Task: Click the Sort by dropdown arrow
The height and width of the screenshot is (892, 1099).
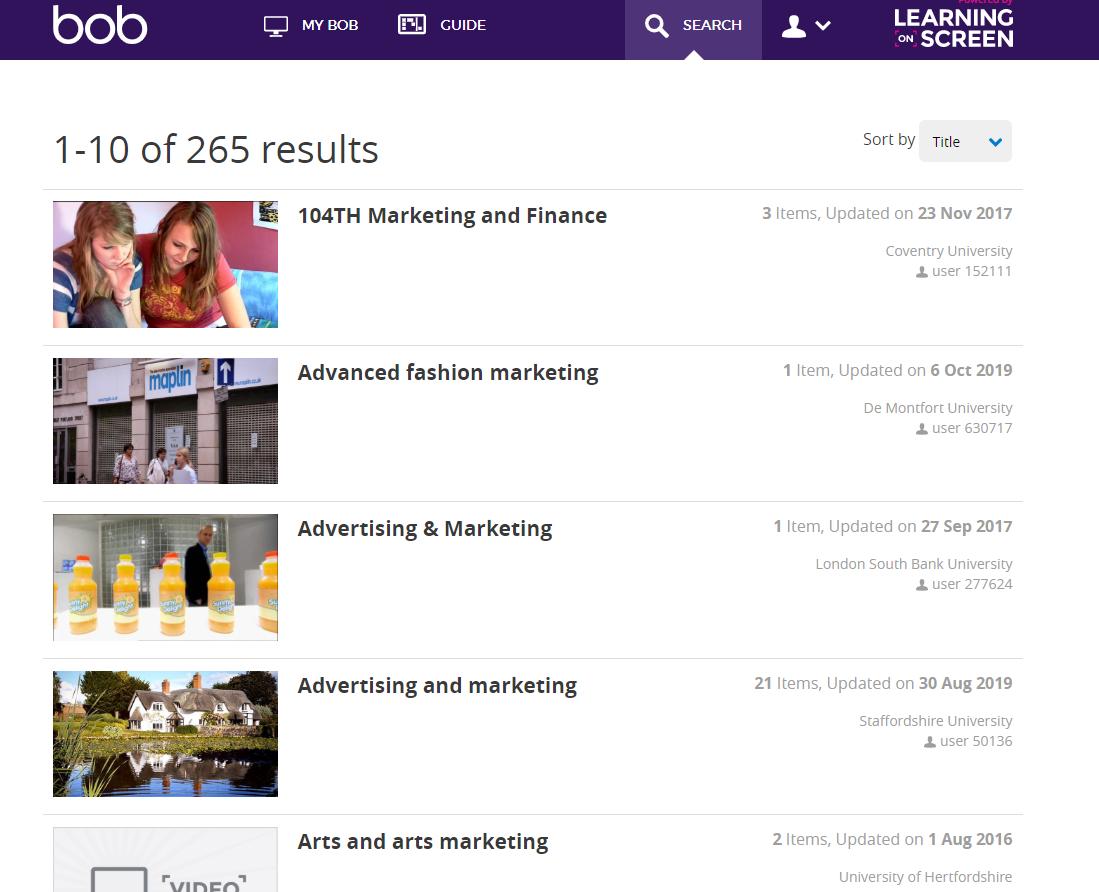Action: [x=995, y=142]
